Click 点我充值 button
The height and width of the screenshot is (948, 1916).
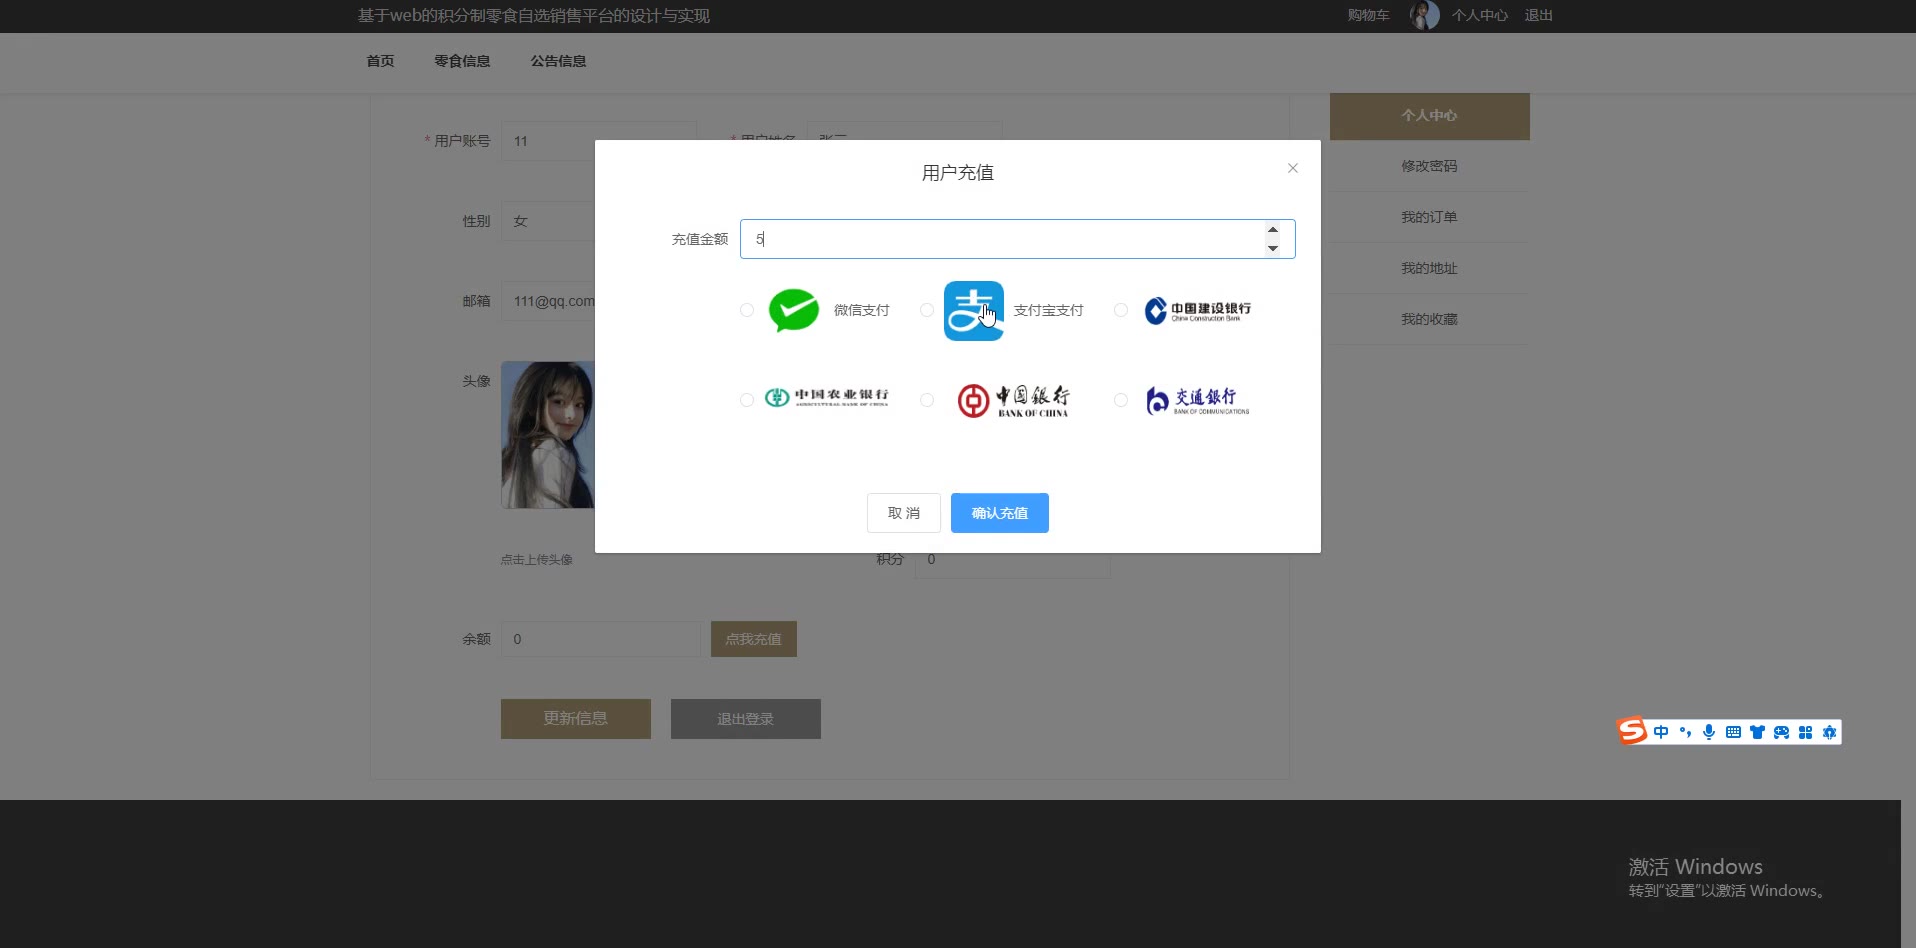click(x=754, y=639)
